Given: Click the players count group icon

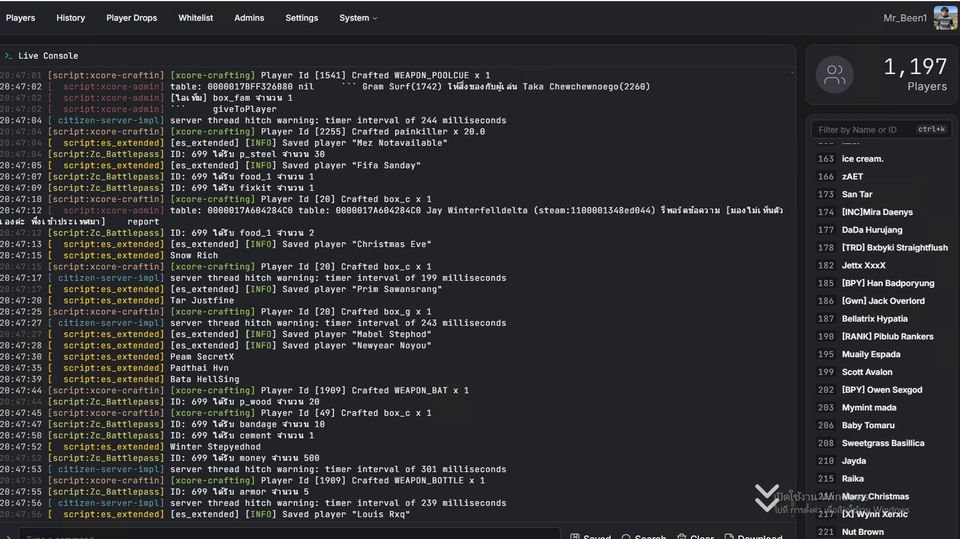Looking at the screenshot, I should (834, 75).
